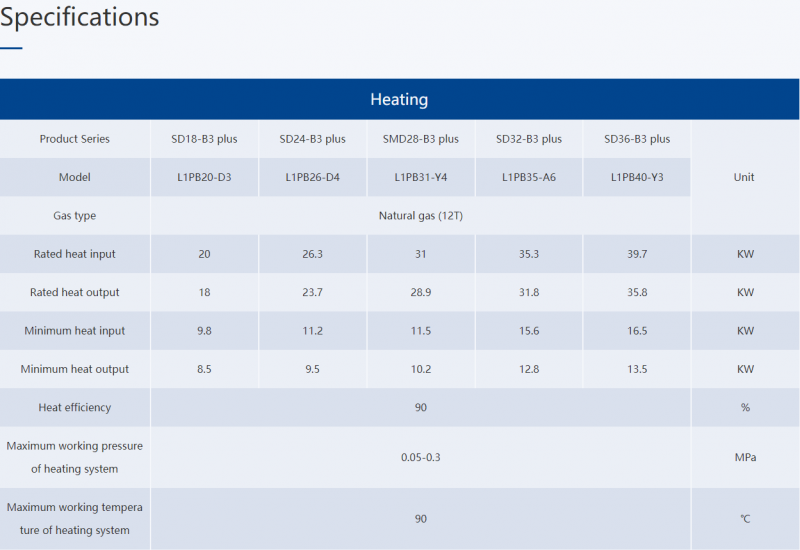Select the Heating table header bar
Screen dimensions: 800x550
pyautogui.click(x=399, y=99)
